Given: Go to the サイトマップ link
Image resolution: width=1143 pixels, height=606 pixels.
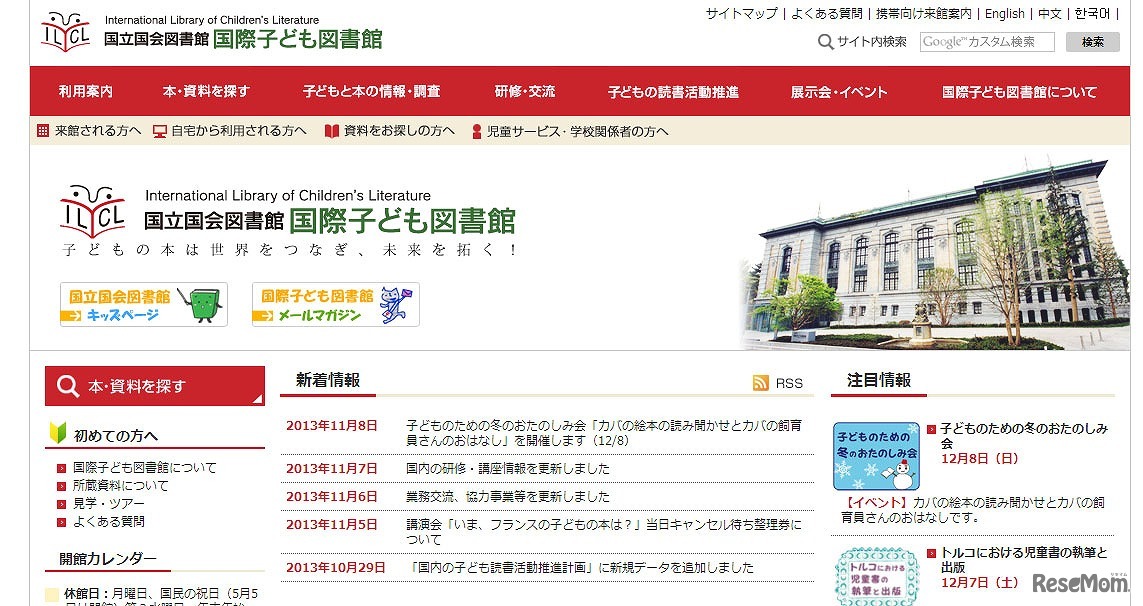Looking at the screenshot, I should pyautogui.click(x=741, y=13).
